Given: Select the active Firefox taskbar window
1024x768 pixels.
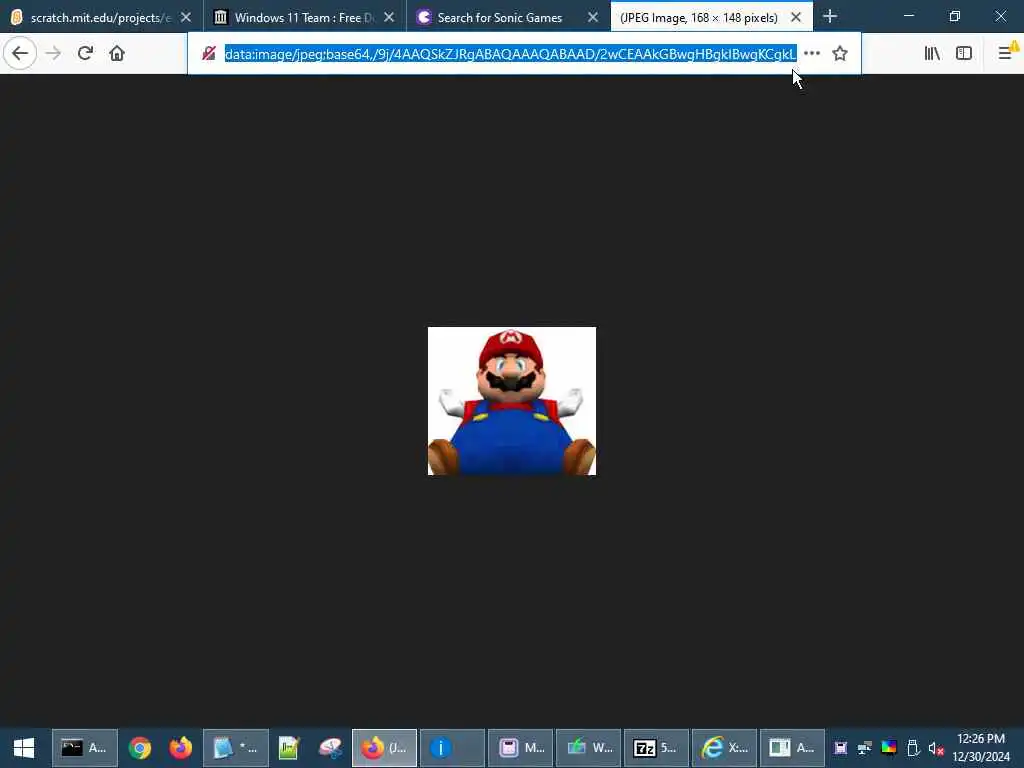Looking at the screenshot, I should (384, 748).
